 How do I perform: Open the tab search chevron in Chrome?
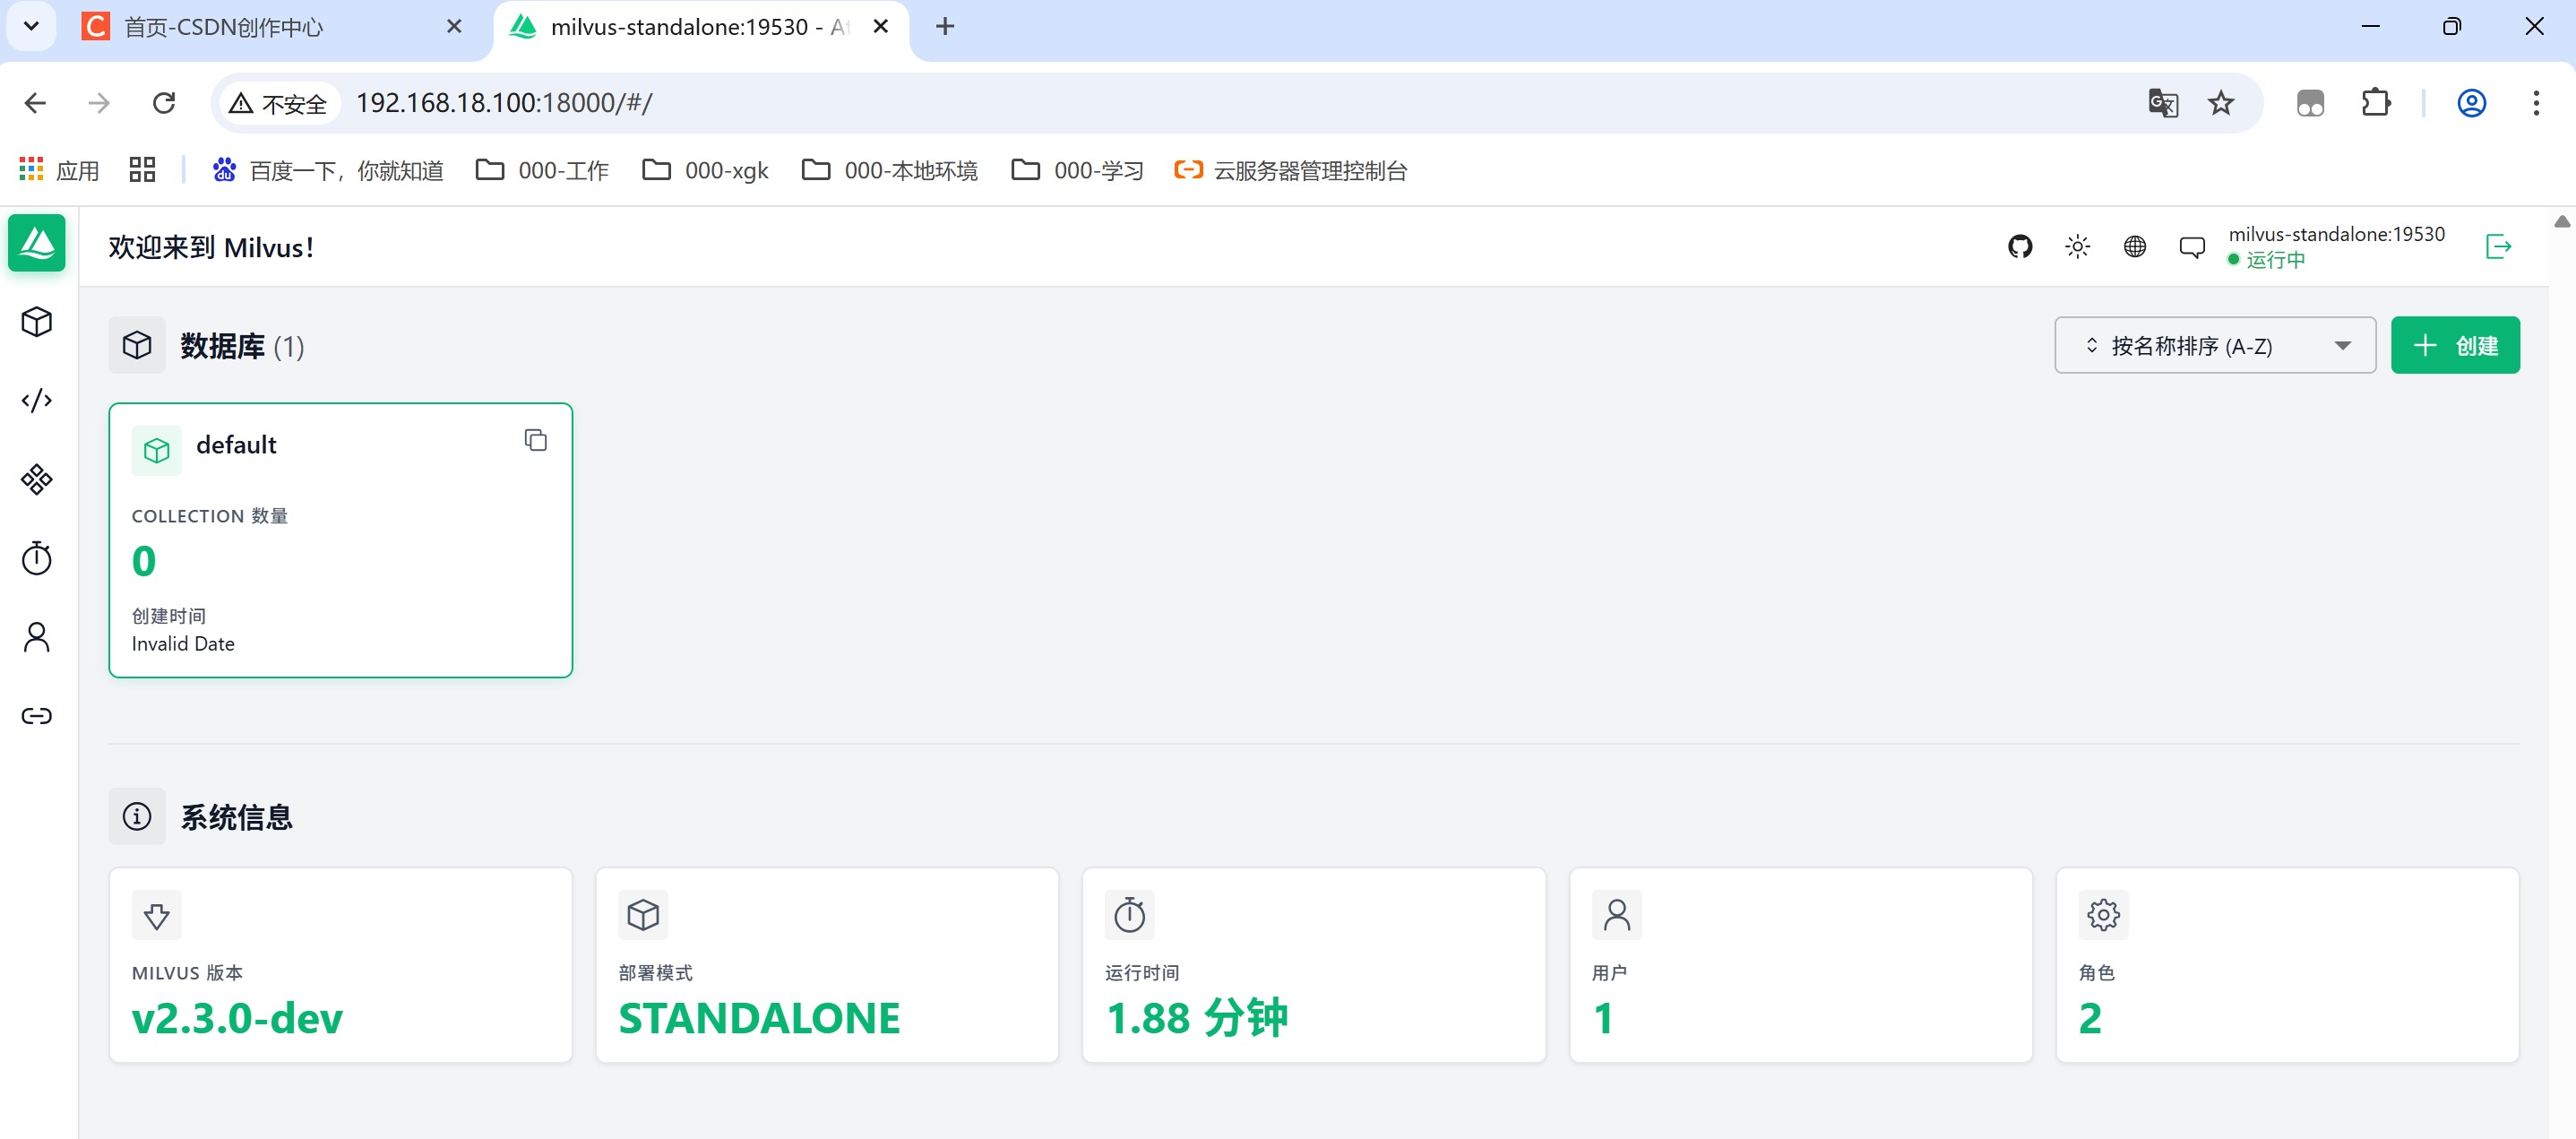[x=31, y=26]
